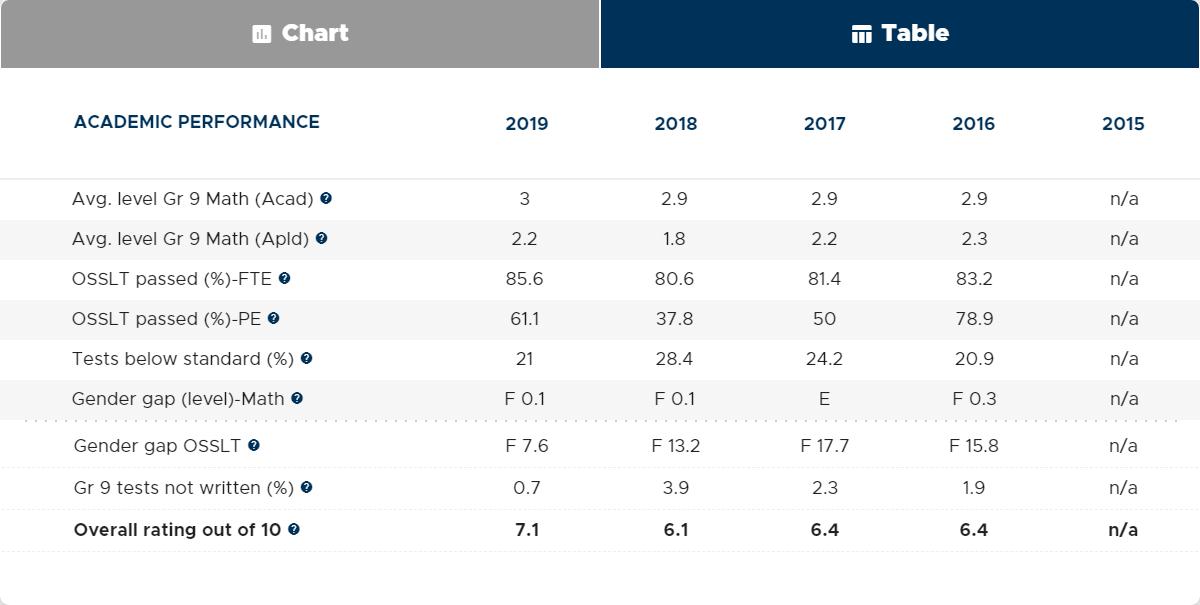The height and width of the screenshot is (605, 1200).
Task: Click question icon for Gr 9 tests not written
Action: pos(306,487)
